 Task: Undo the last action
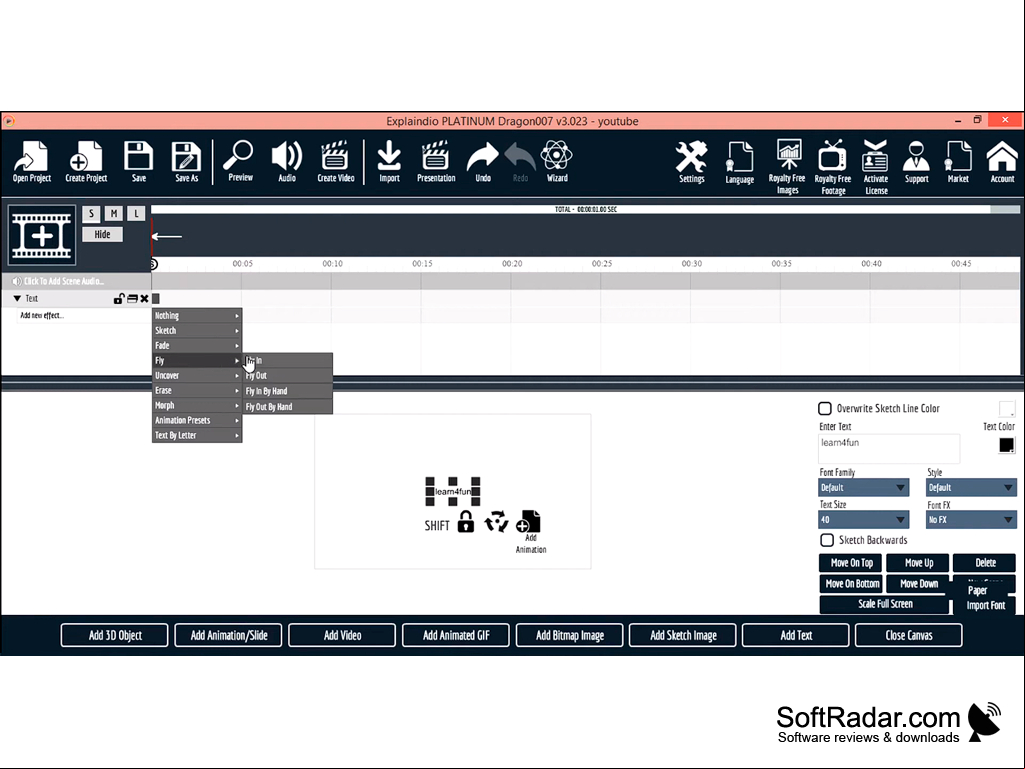click(x=482, y=161)
